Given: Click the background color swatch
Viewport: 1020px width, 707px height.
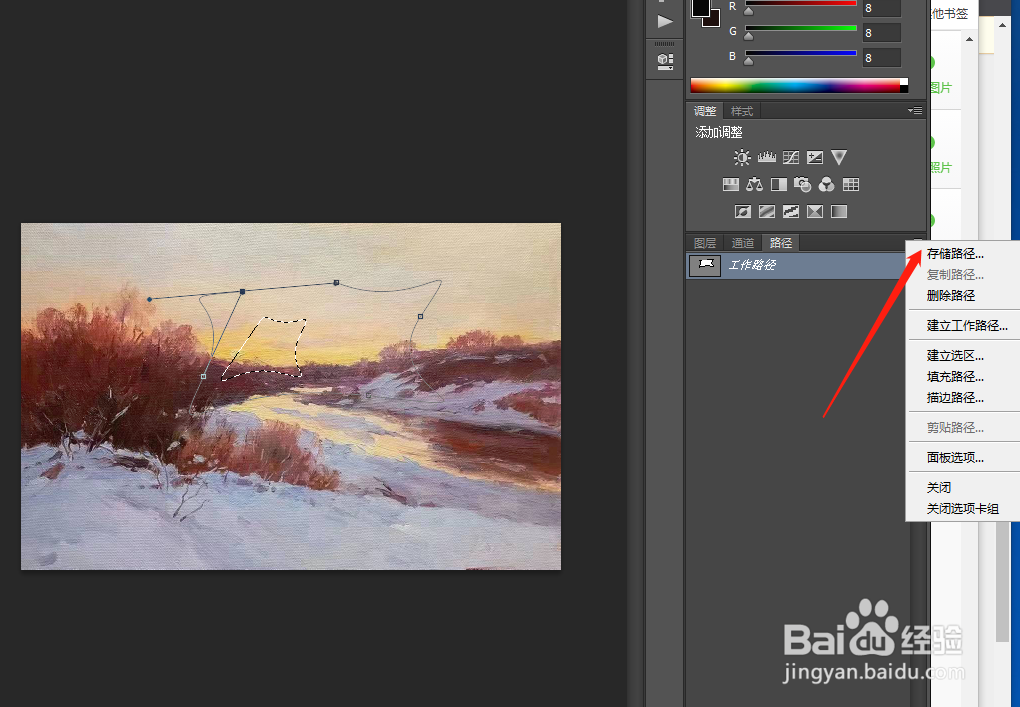Looking at the screenshot, I should point(714,20).
